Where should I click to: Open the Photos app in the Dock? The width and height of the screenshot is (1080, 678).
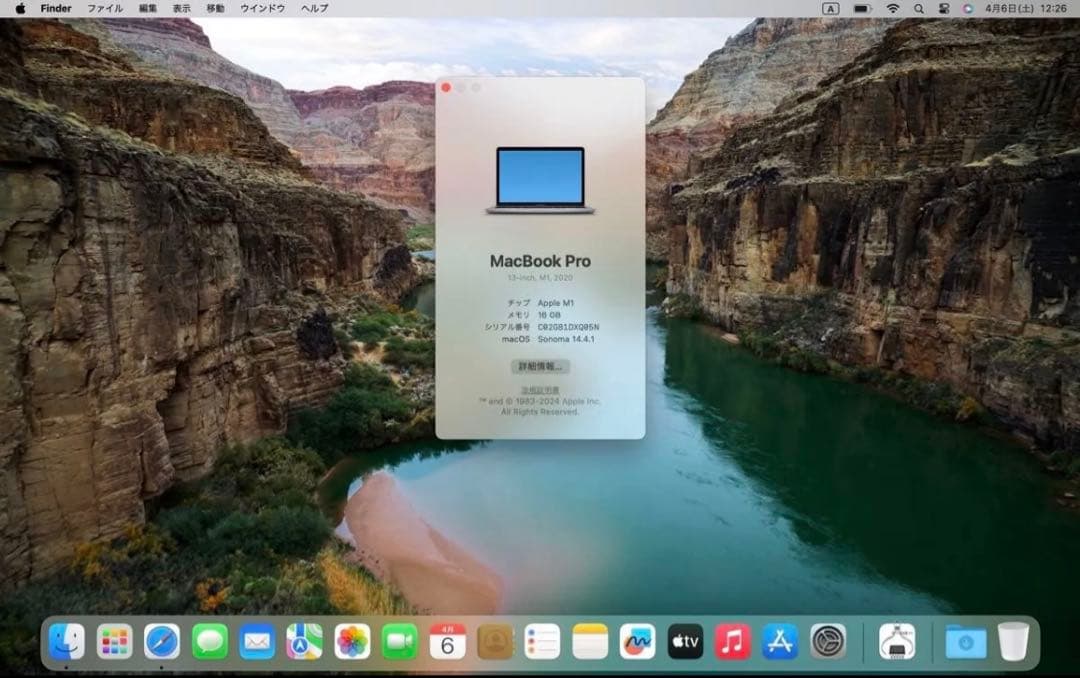[352, 641]
